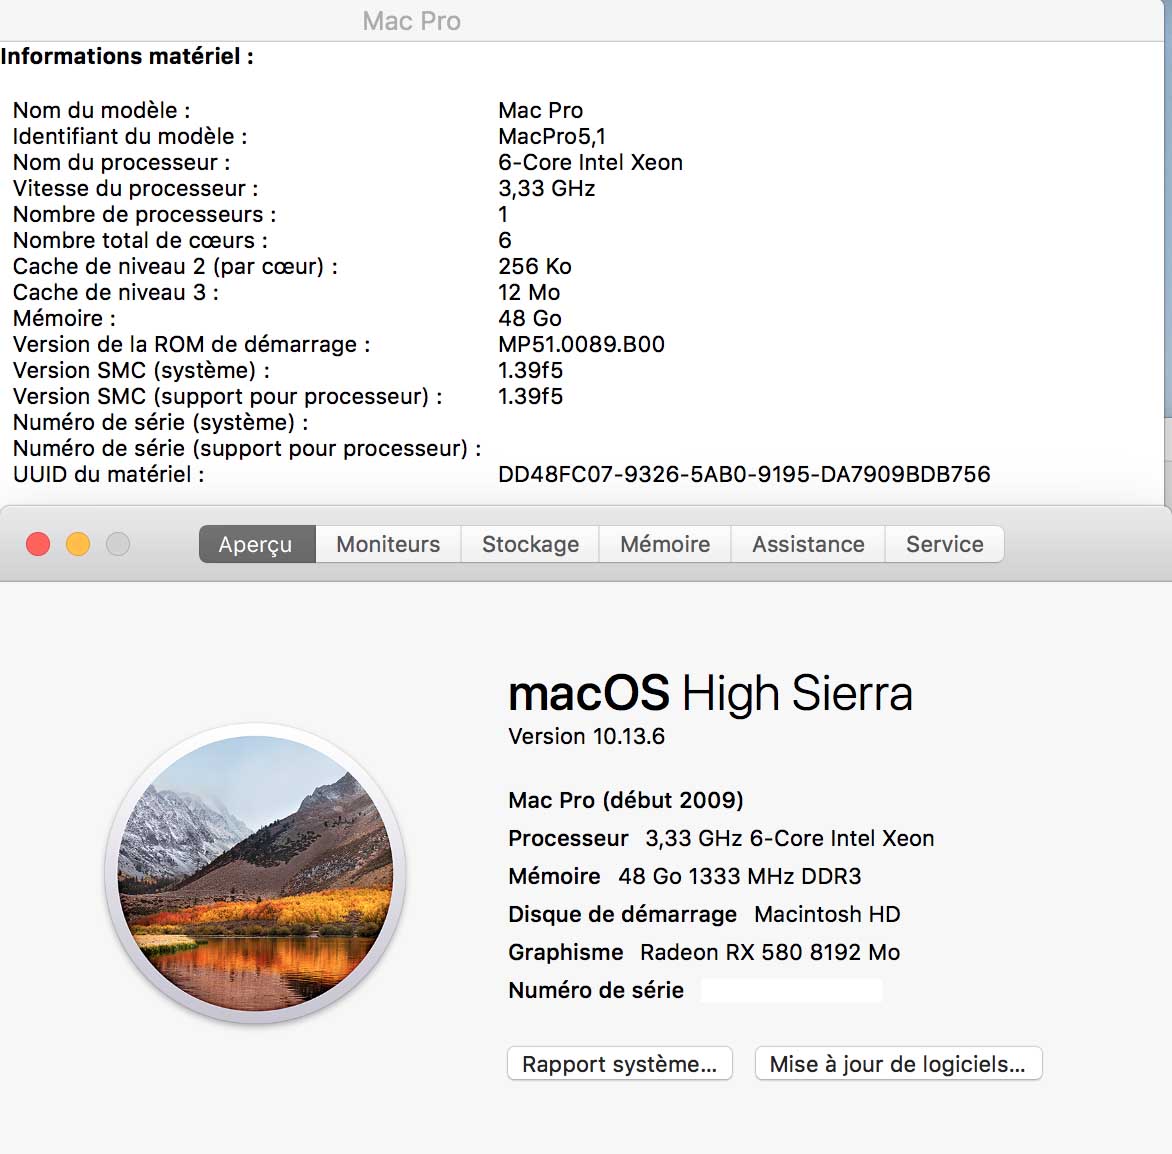This screenshot has height=1154, width=1172.
Task: Click the macOS High Sierra logo image
Action: click(256, 872)
